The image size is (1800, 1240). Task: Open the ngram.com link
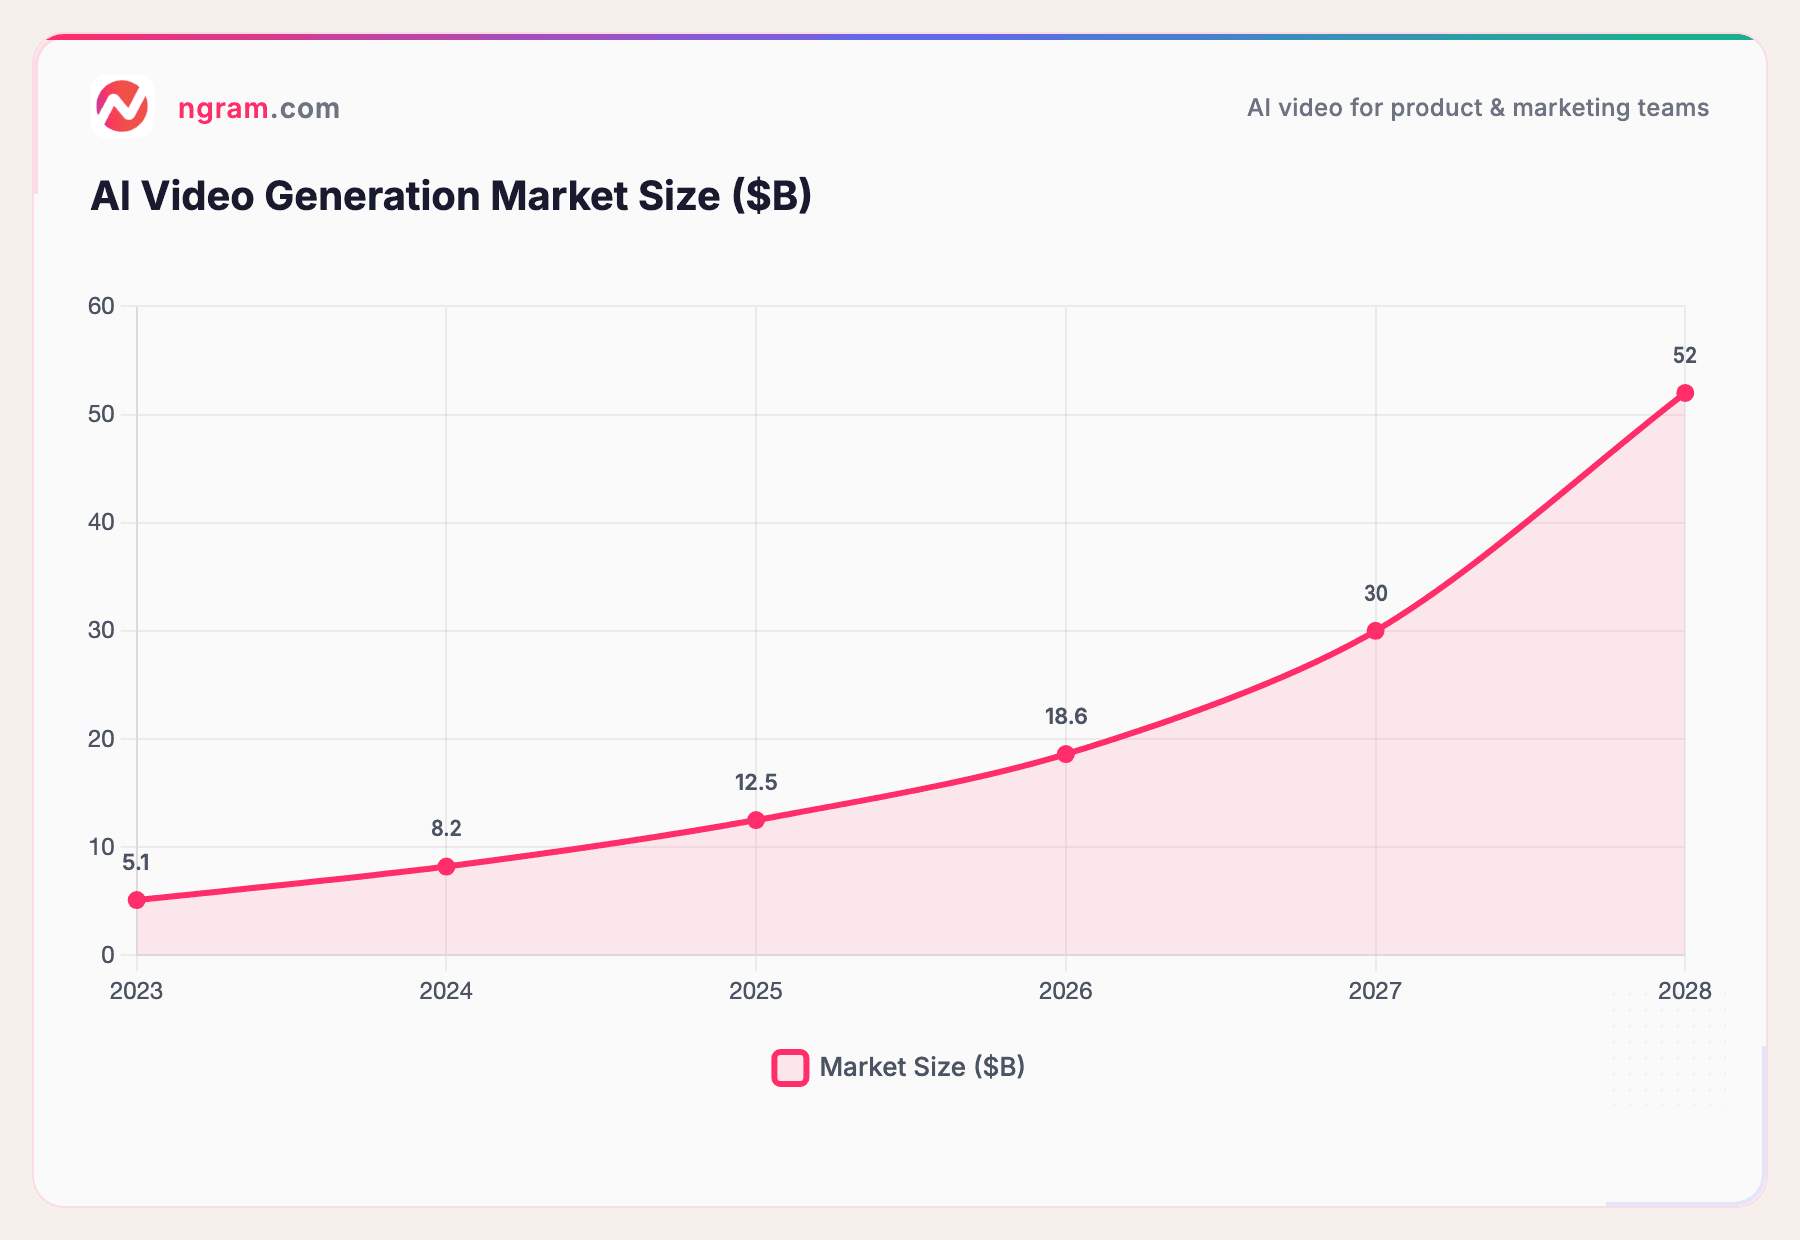point(259,108)
